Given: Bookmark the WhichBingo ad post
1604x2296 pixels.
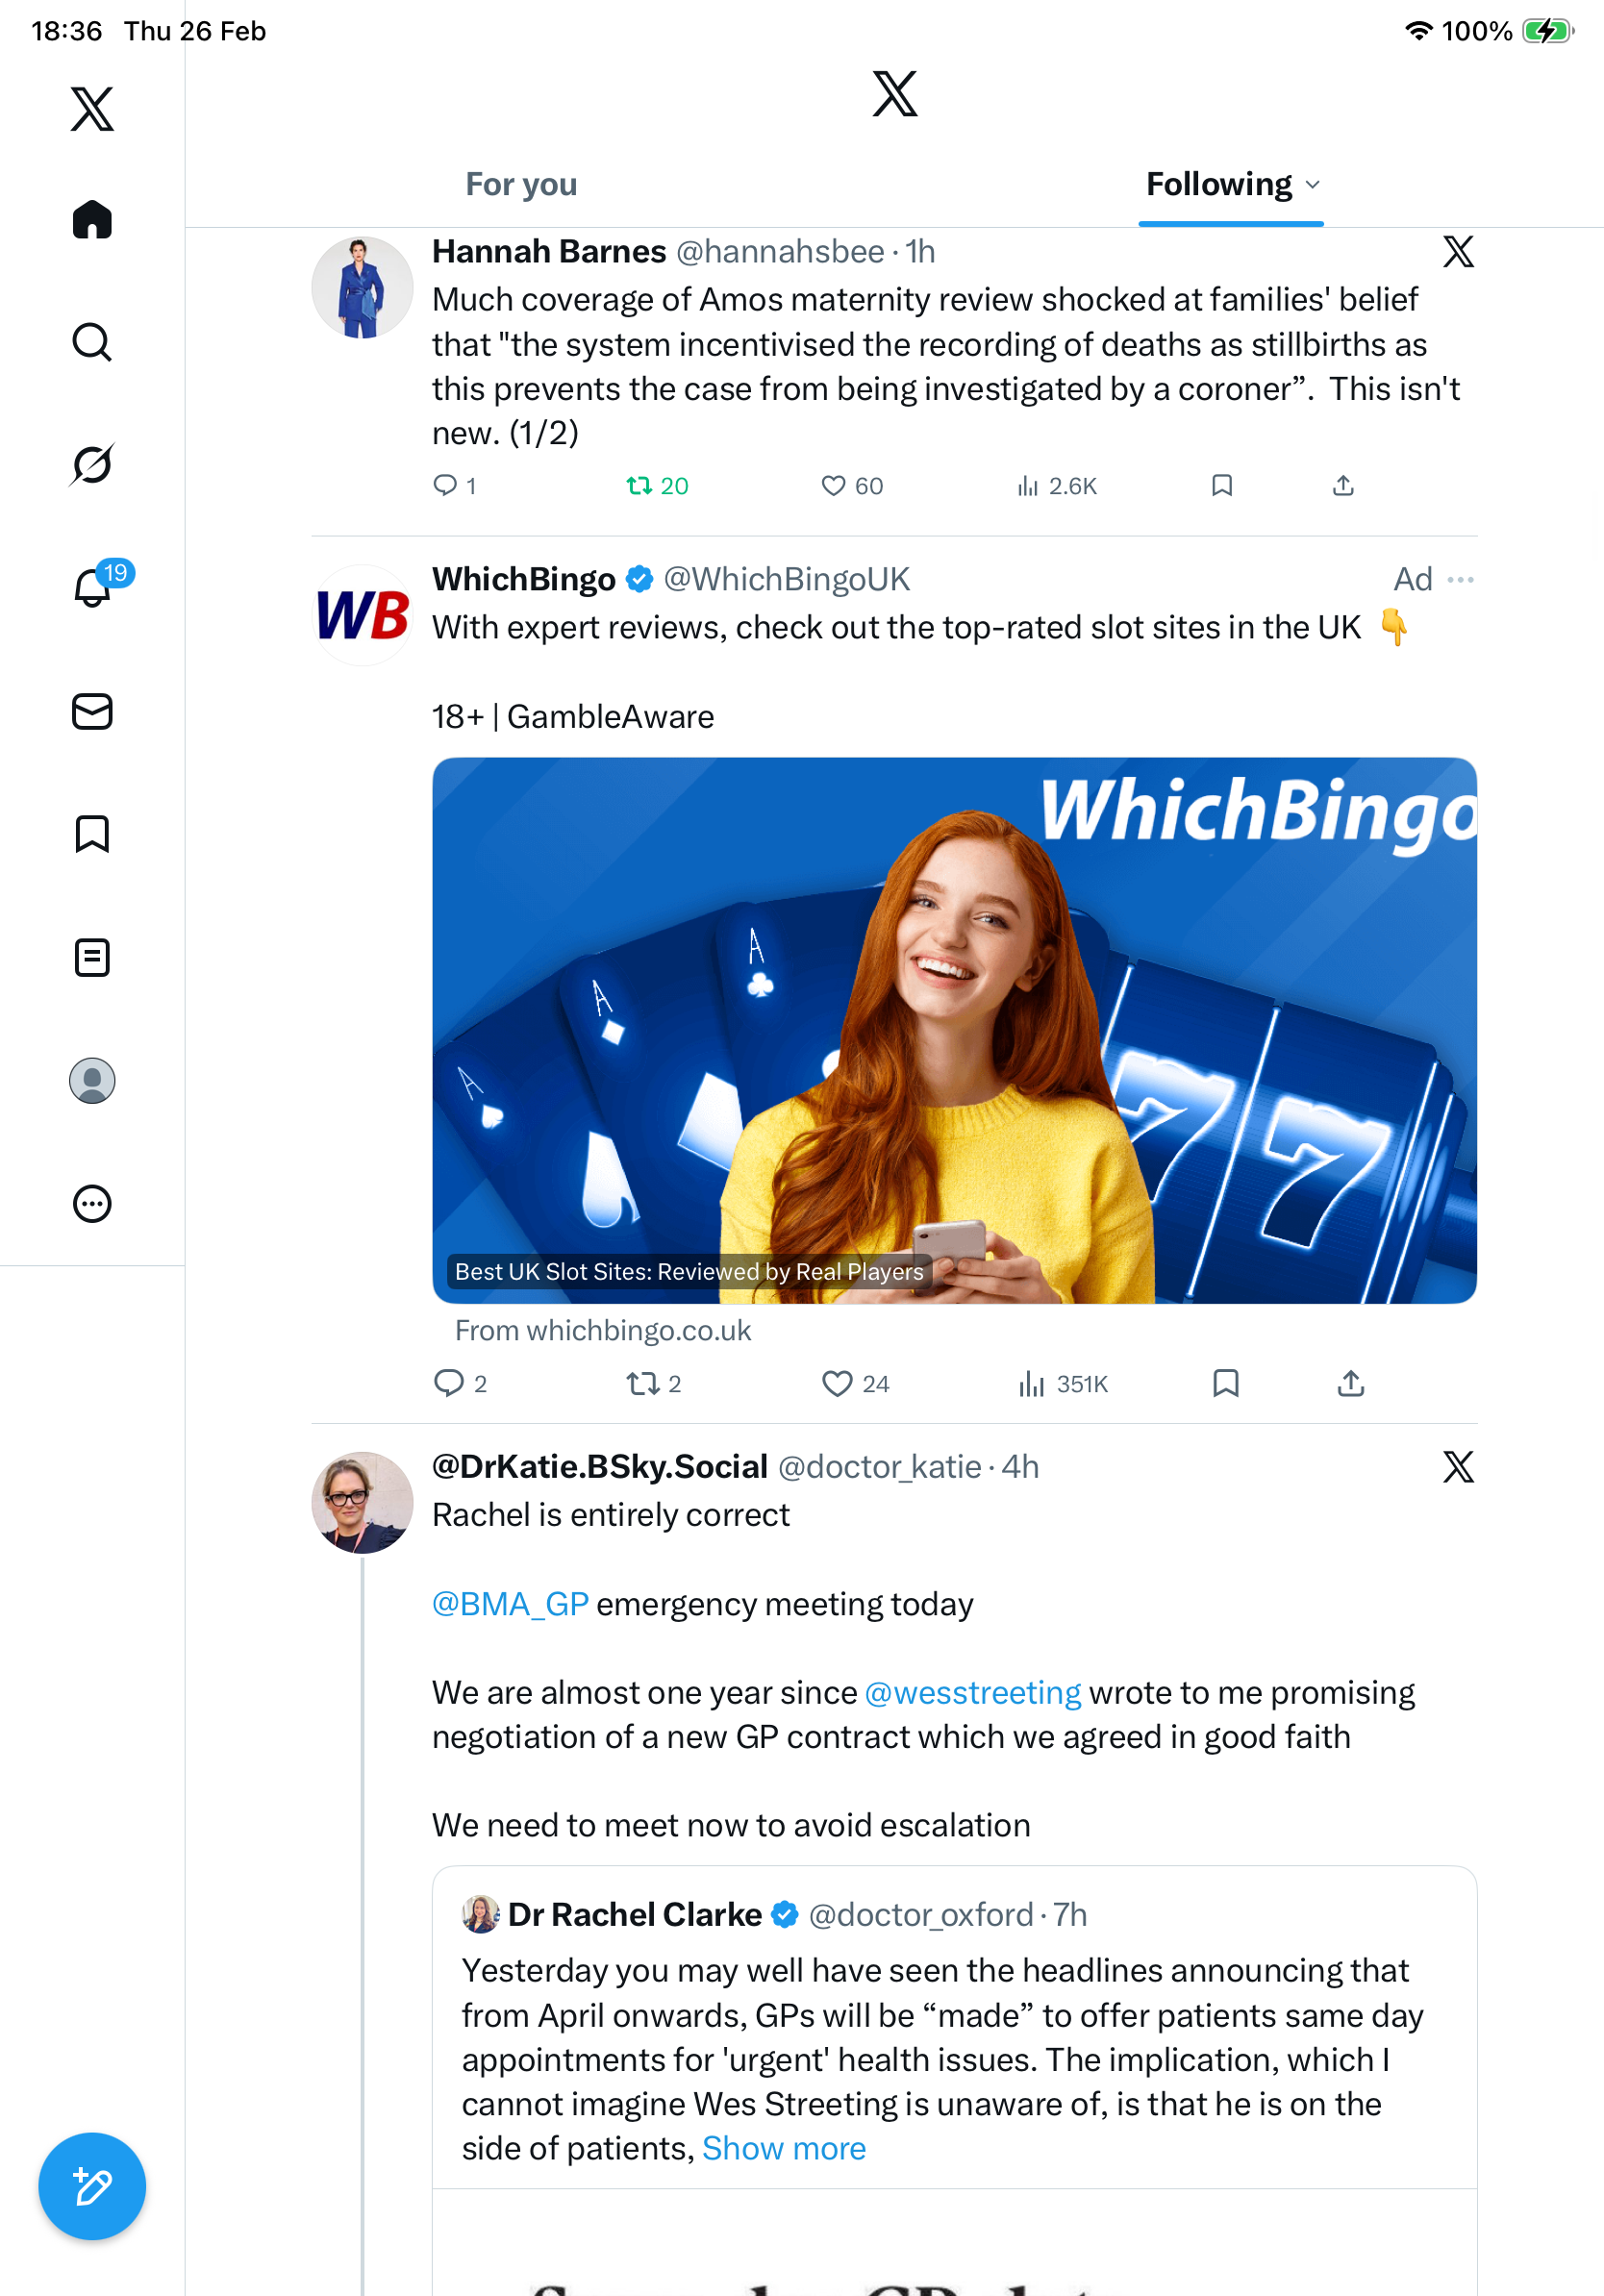Looking at the screenshot, I should pos(1225,1383).
